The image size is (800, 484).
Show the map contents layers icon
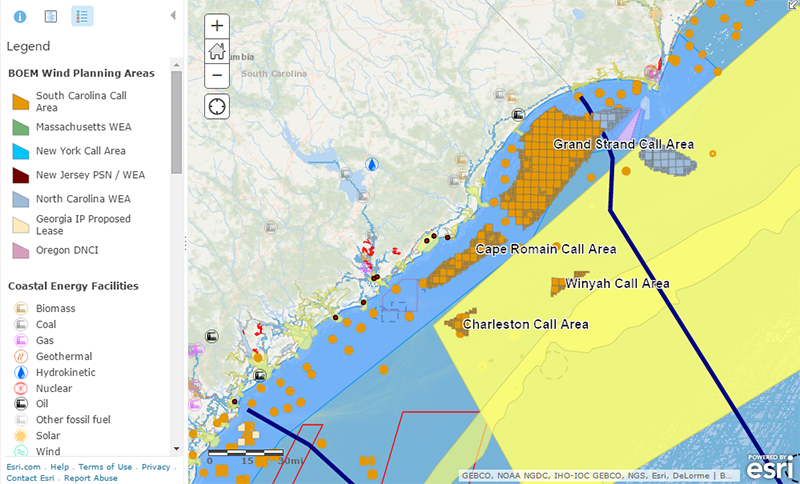(x=51, y=16)
